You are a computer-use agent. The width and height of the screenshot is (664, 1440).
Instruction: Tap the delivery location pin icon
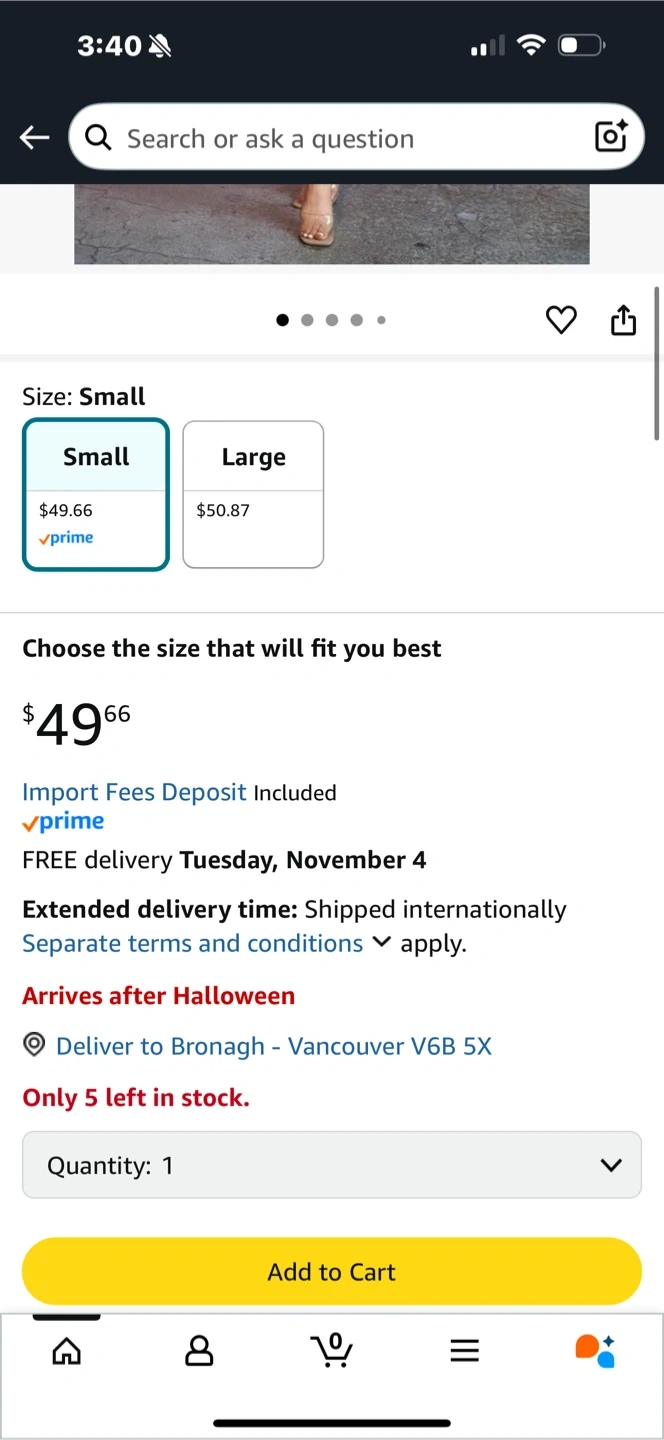click(34, 1046)
